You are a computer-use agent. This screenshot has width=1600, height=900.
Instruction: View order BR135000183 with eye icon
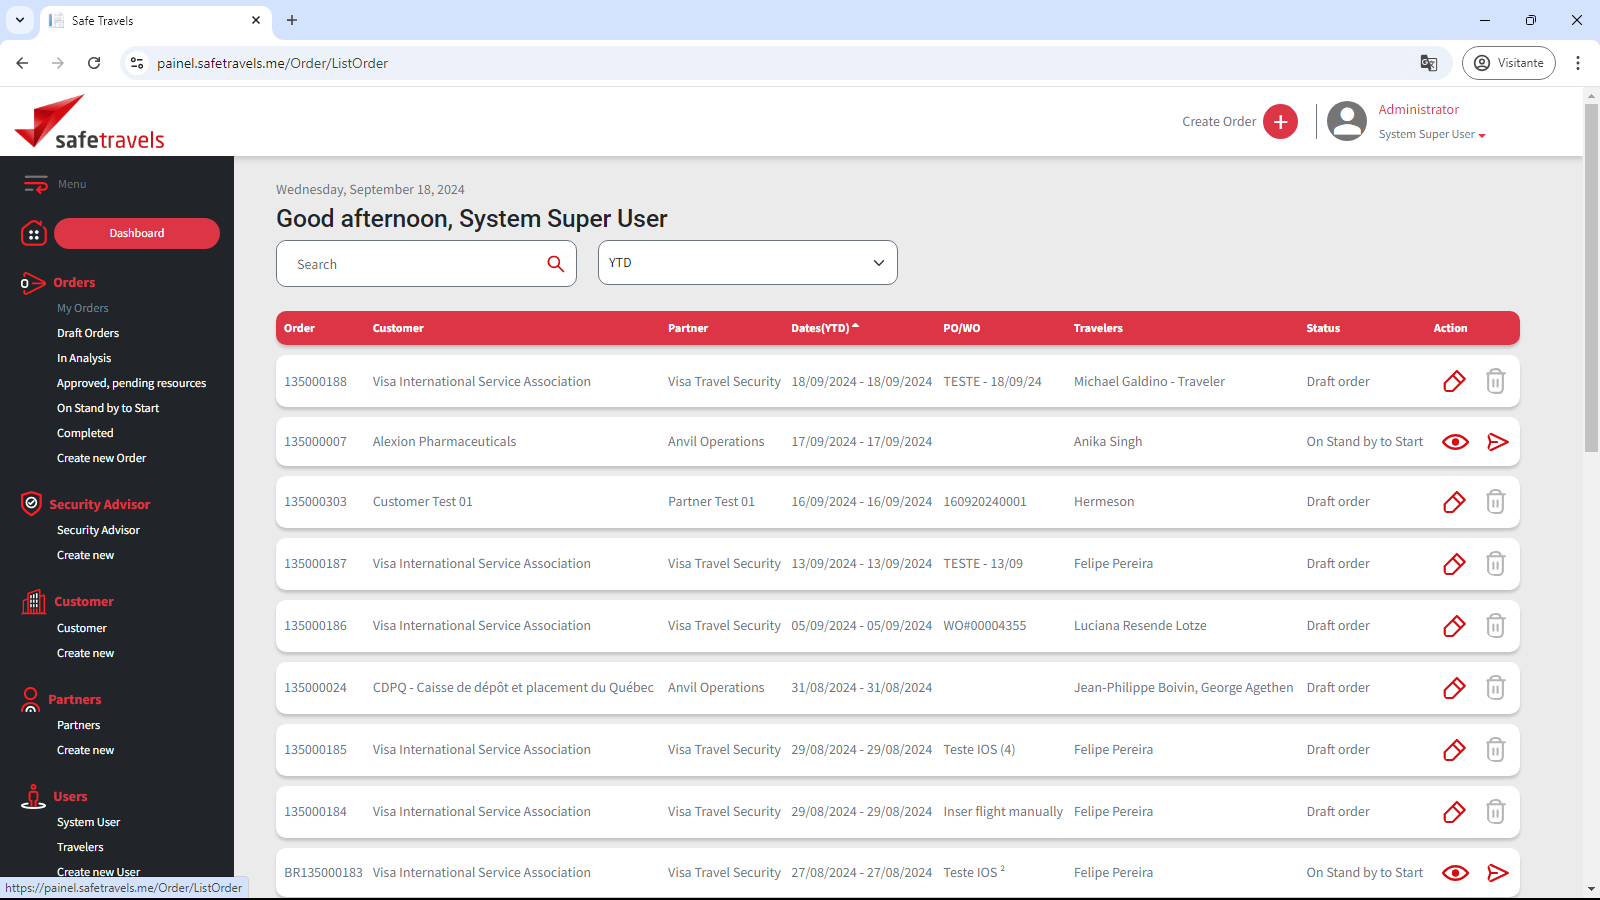pyautogui.click(x=1455, y=873)
